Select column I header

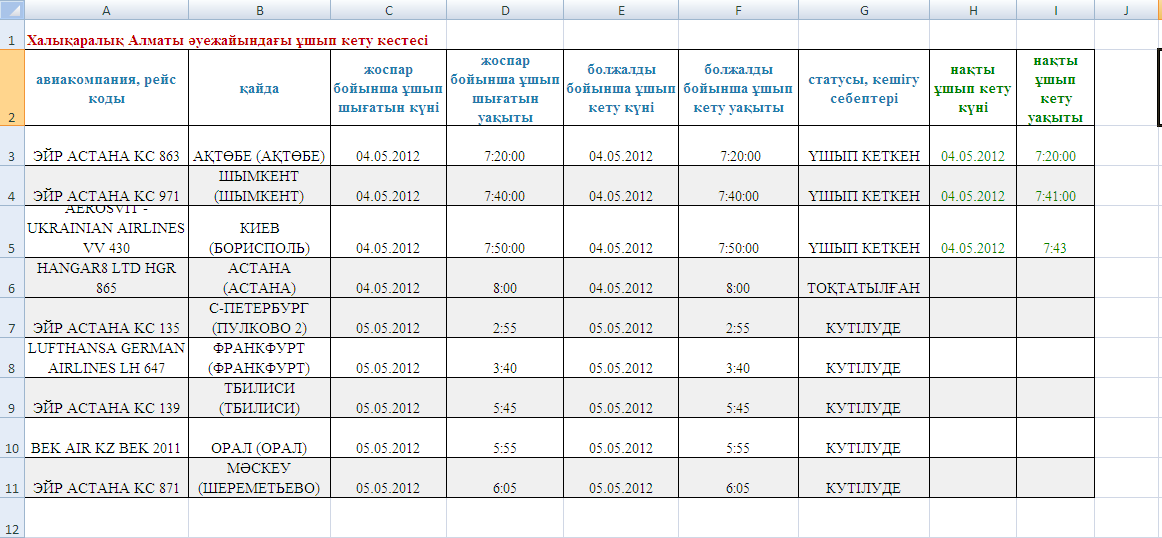(x=1055, y=10)
